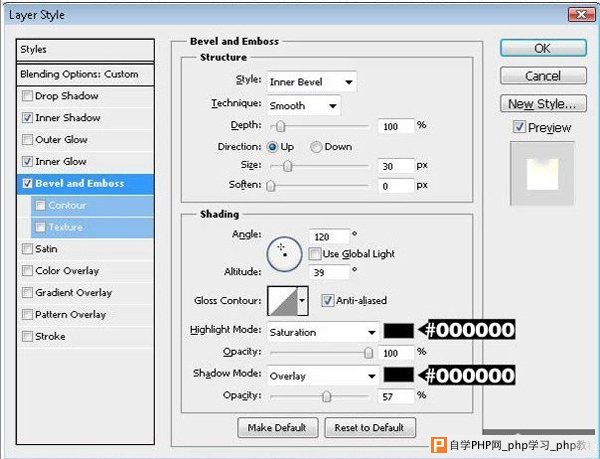Enable the Pattern Overlay checkbox
The width and height of the screenshot is (600, 459).
27,314
